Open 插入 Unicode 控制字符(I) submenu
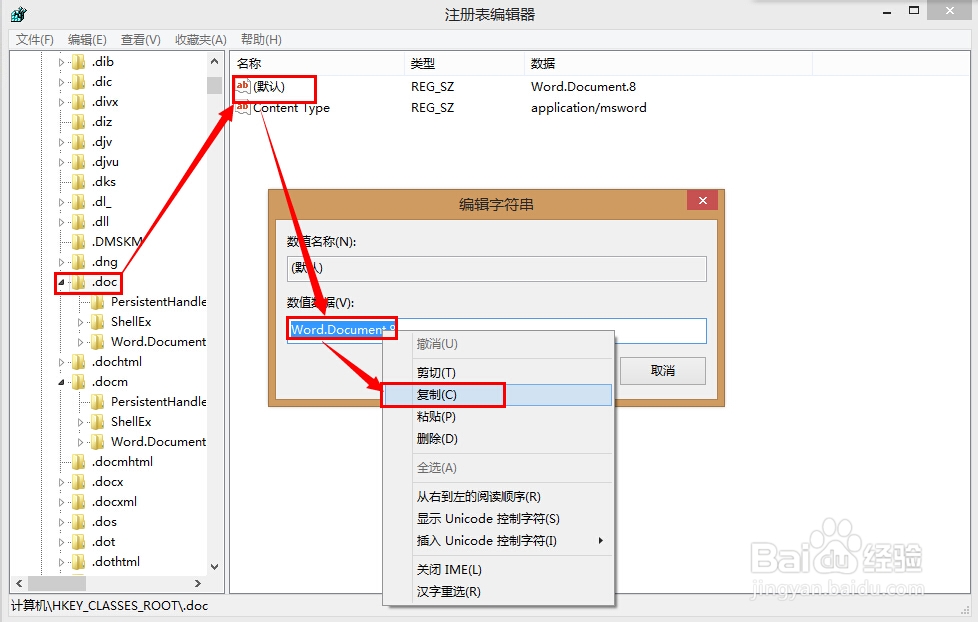Image resolution: width=978 pixels, height=622 pixels. point(497,540)
